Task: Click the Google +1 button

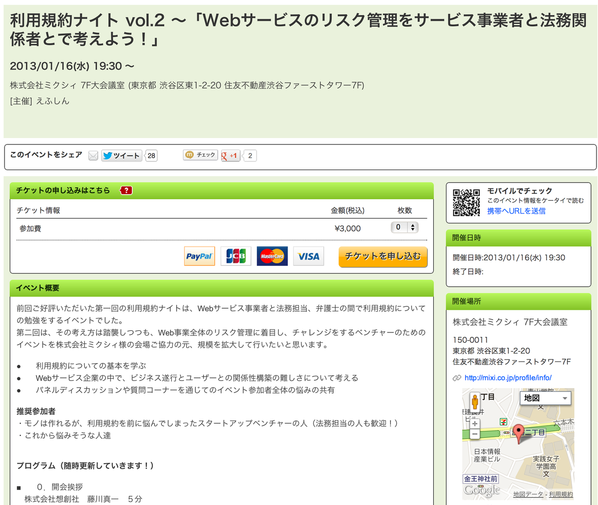Action: point(230,156)
